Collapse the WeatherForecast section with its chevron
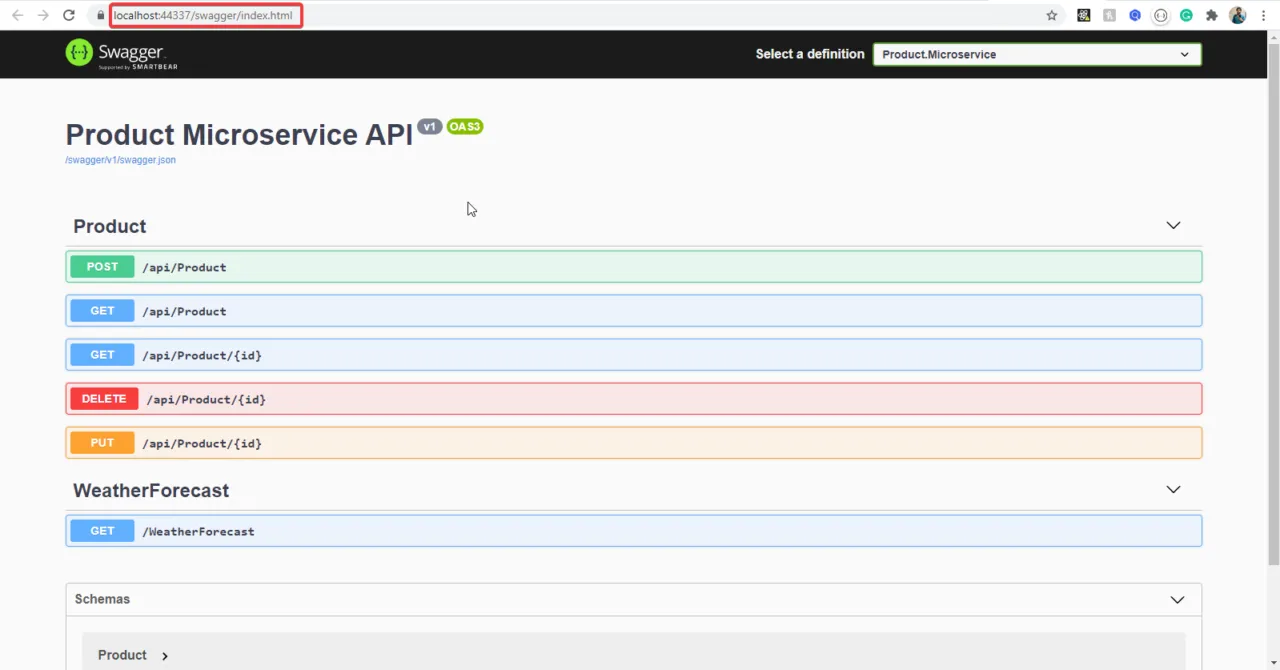The width and height of the screenshot is (1280, 670). [1173, 490]
